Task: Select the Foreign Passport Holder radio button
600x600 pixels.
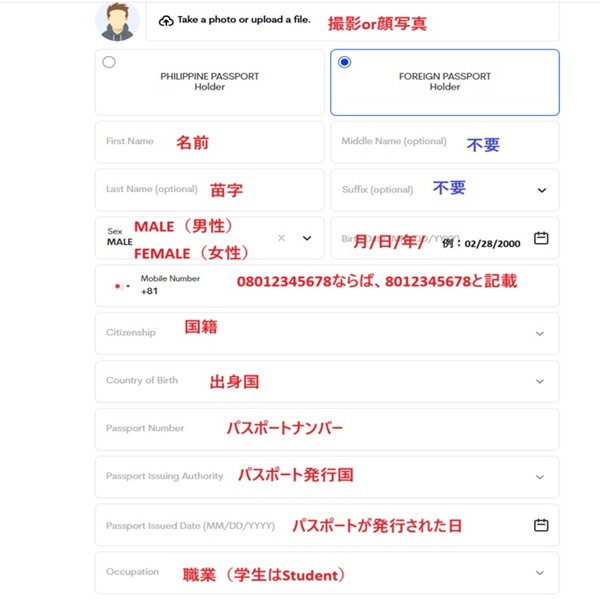Action: 345,62
